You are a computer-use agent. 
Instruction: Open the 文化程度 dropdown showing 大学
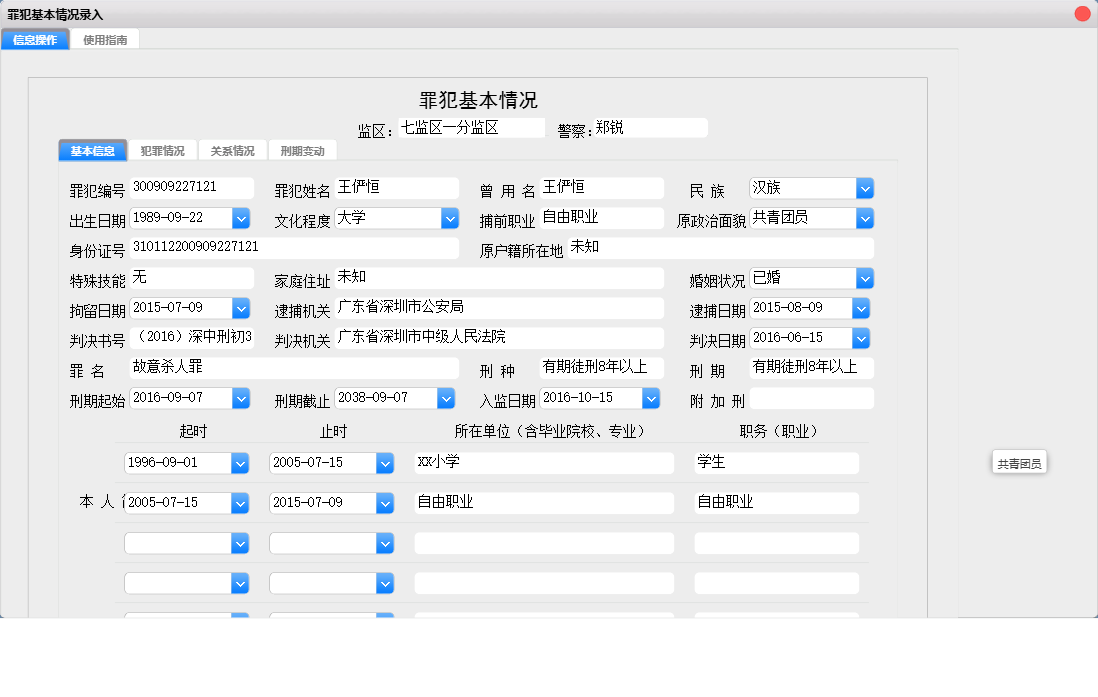448,217
